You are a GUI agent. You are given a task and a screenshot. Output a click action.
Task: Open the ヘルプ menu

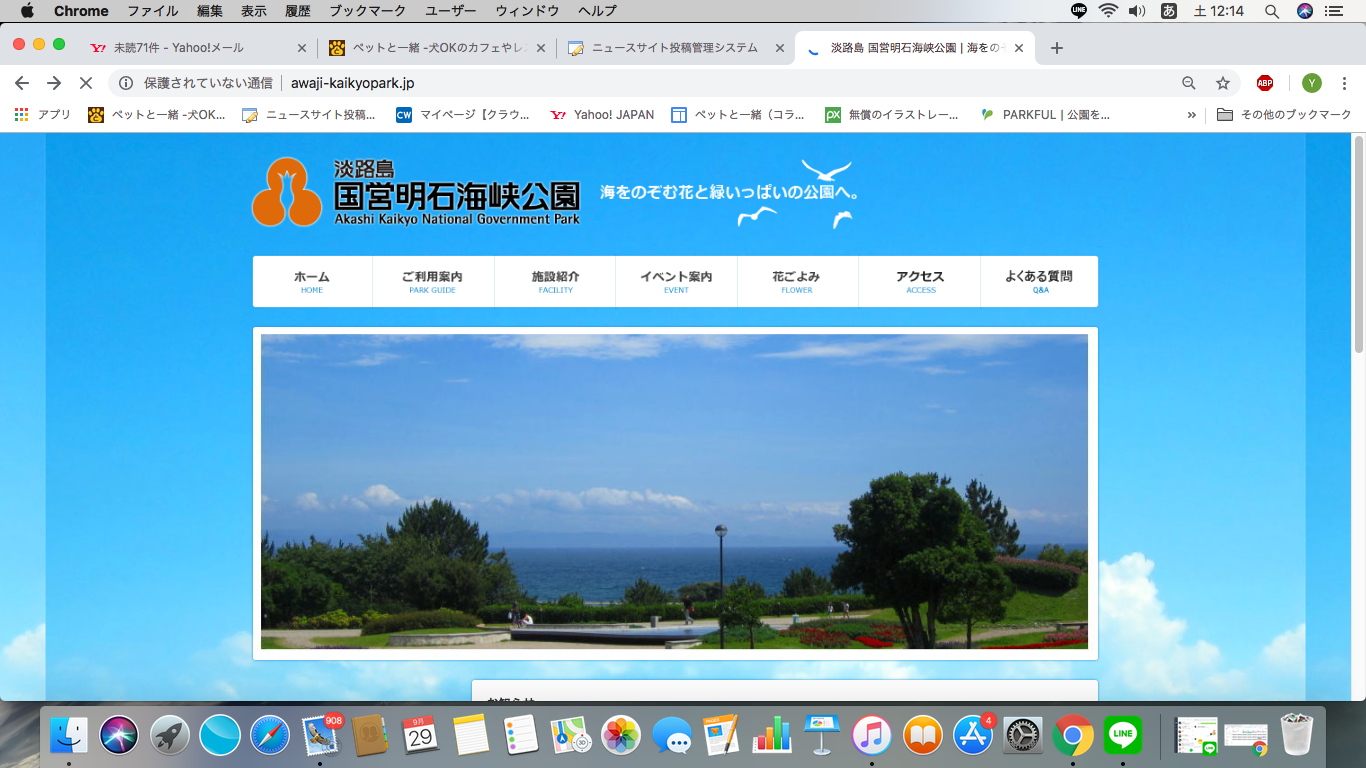597,11
